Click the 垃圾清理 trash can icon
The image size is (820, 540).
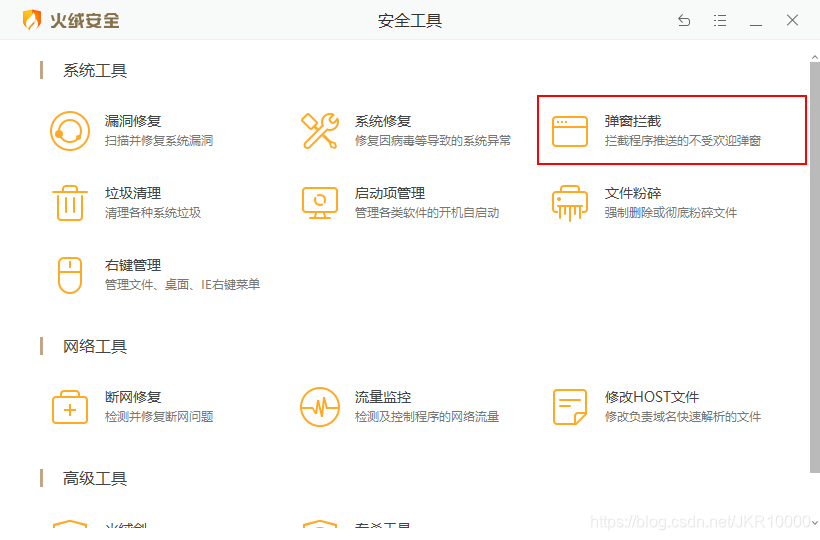70,203
